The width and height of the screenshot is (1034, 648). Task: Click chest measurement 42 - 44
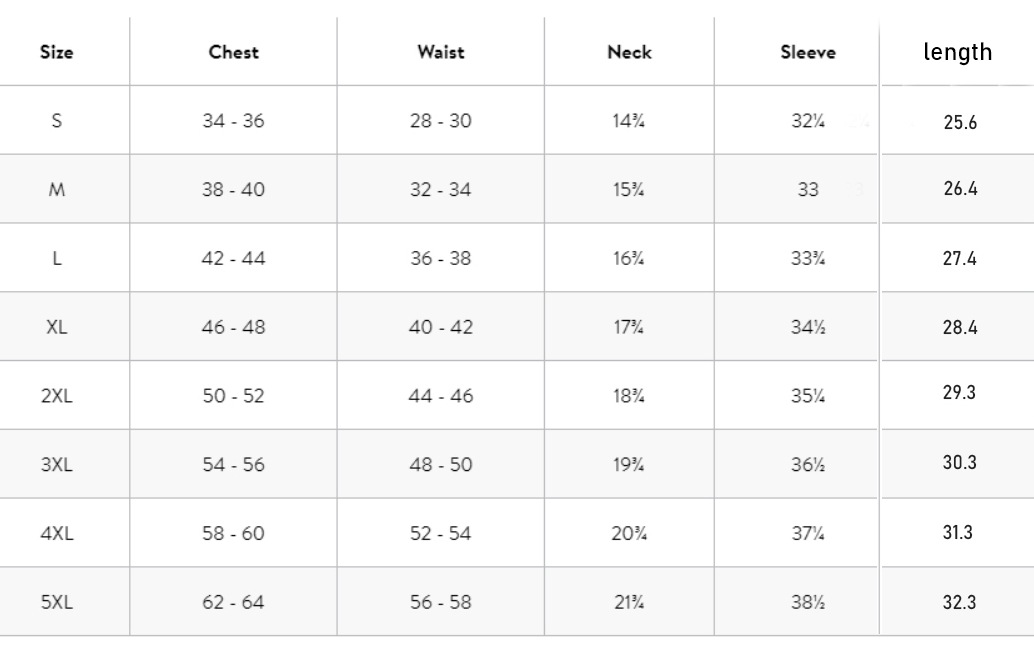coord(234,259)
